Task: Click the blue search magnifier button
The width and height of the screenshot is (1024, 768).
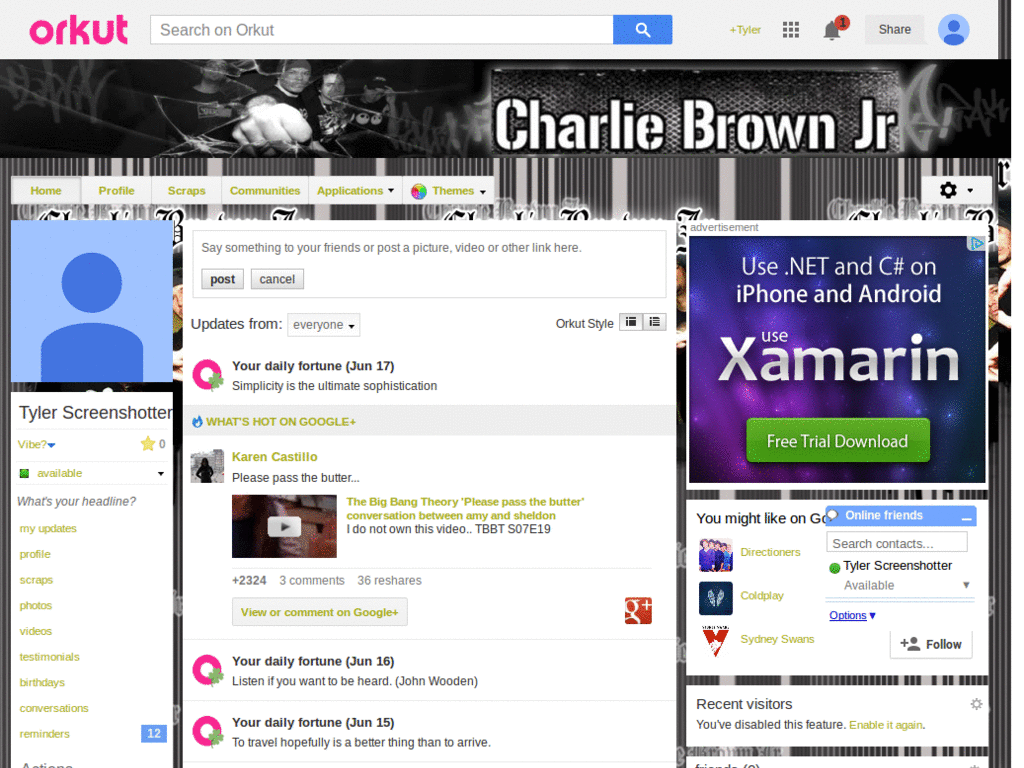Action: (x=642, y=30)
